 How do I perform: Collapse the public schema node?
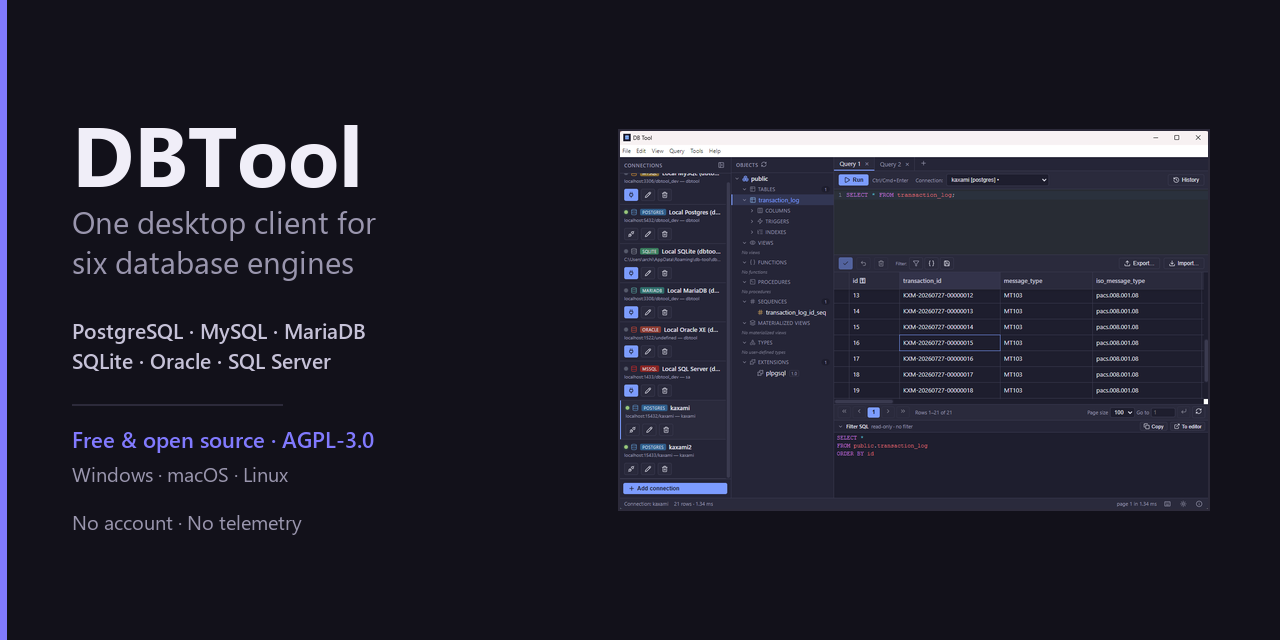[737, 179]
